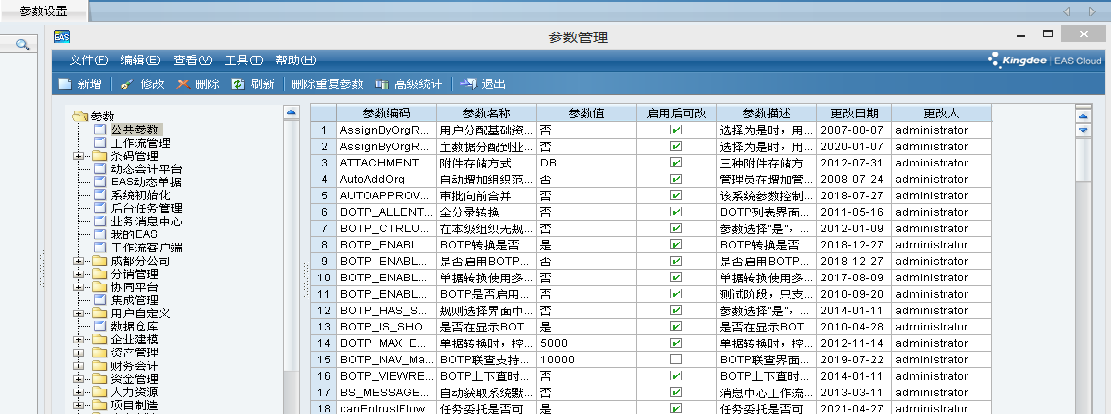Expand the 分销管理 tree node
1111x415 pixels.
tap(79, 274)
